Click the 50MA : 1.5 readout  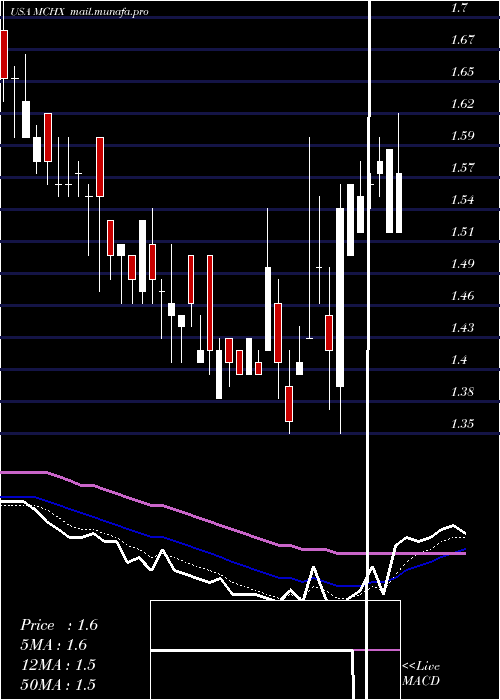point(58,684)
